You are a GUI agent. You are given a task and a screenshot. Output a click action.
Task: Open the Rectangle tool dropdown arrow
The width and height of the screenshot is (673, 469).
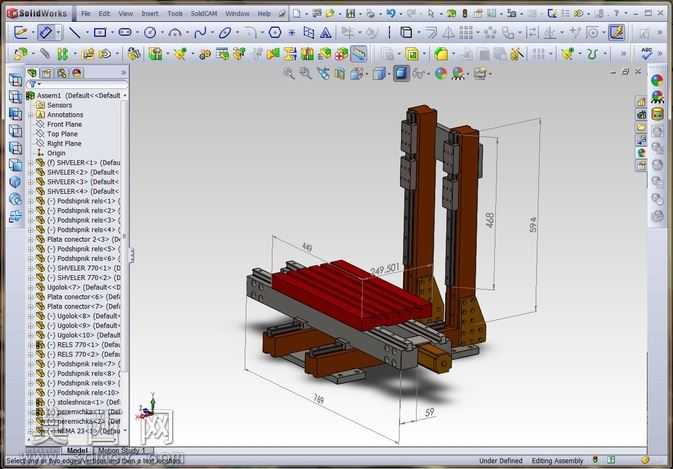tap(111, 33)
